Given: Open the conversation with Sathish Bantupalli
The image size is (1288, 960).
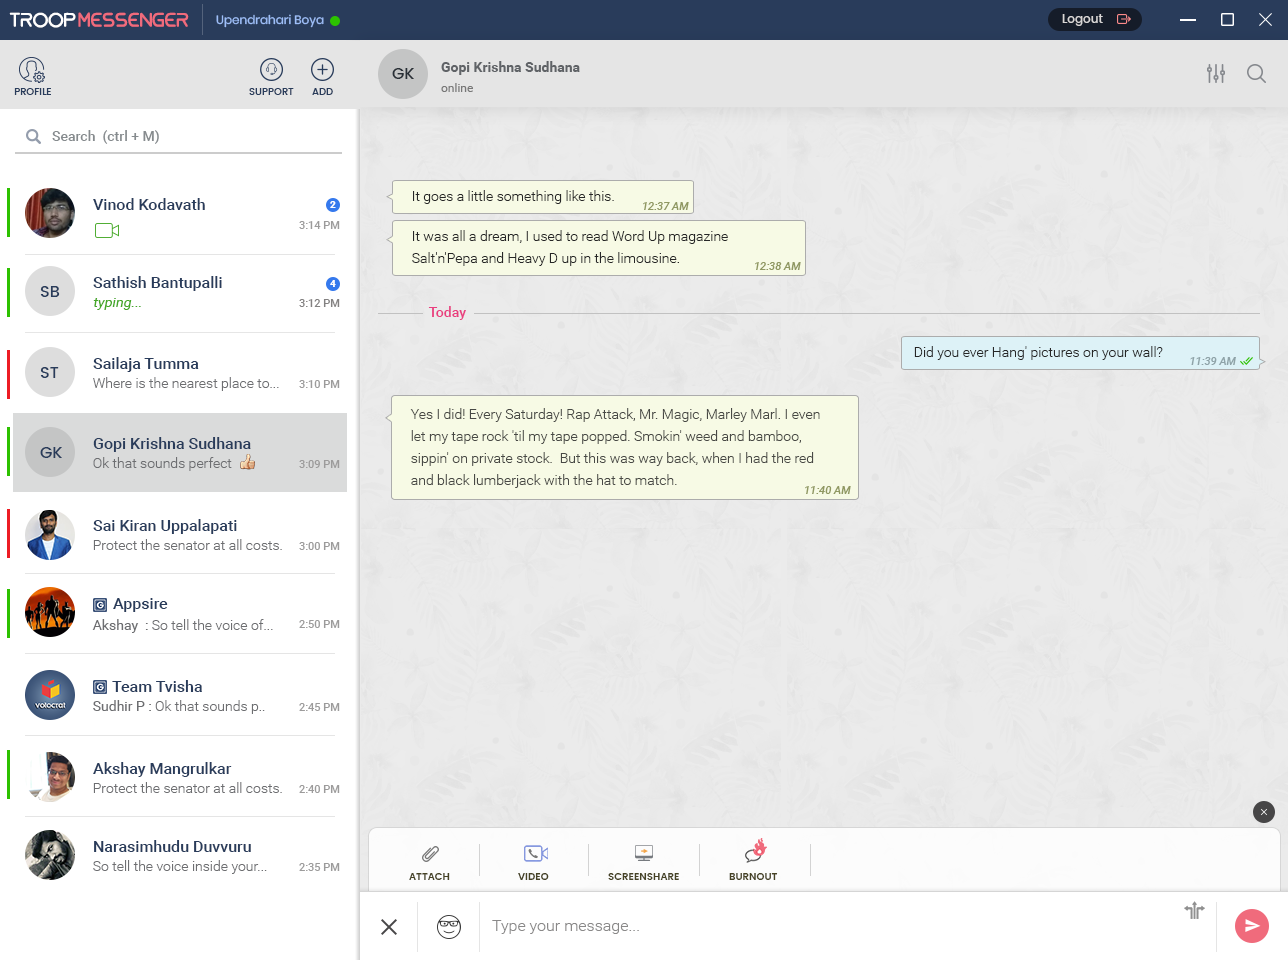Looking at the screenshot, I should pyautogui.click(x=178, y=292).
